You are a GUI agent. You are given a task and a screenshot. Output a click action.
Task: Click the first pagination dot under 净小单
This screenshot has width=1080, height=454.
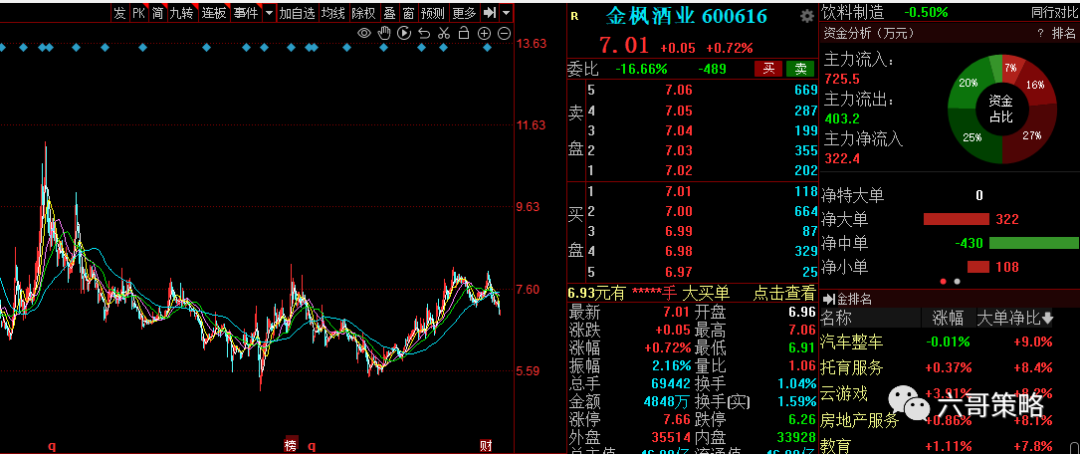point(944,281)
